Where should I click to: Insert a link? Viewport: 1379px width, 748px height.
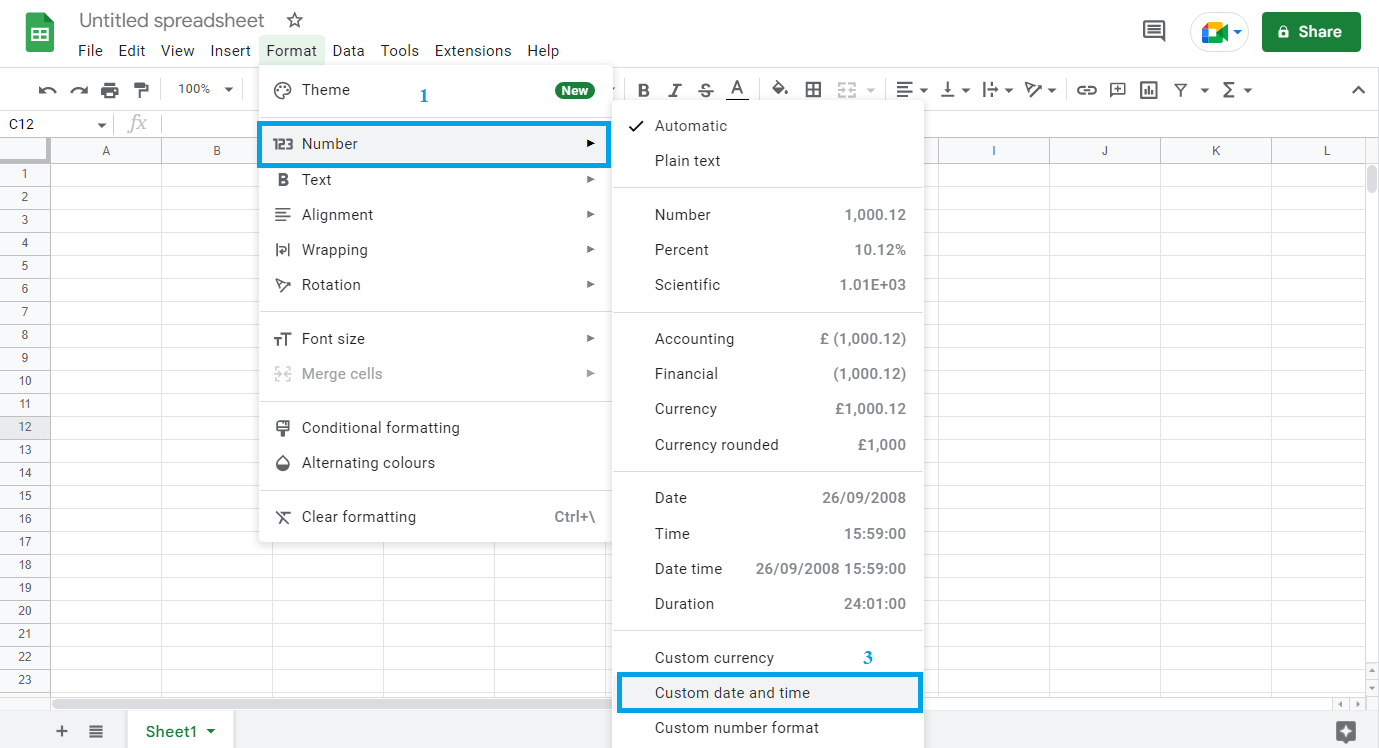(1087, 89)
